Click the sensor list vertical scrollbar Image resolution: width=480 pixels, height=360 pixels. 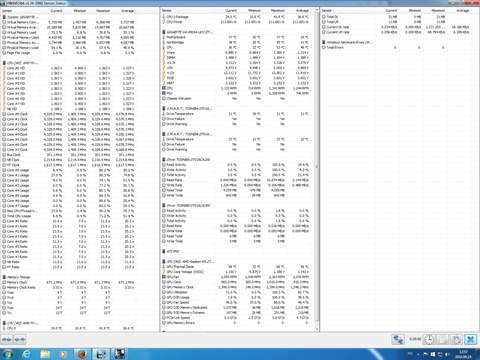pyautogui.click(x=316, y=167)
